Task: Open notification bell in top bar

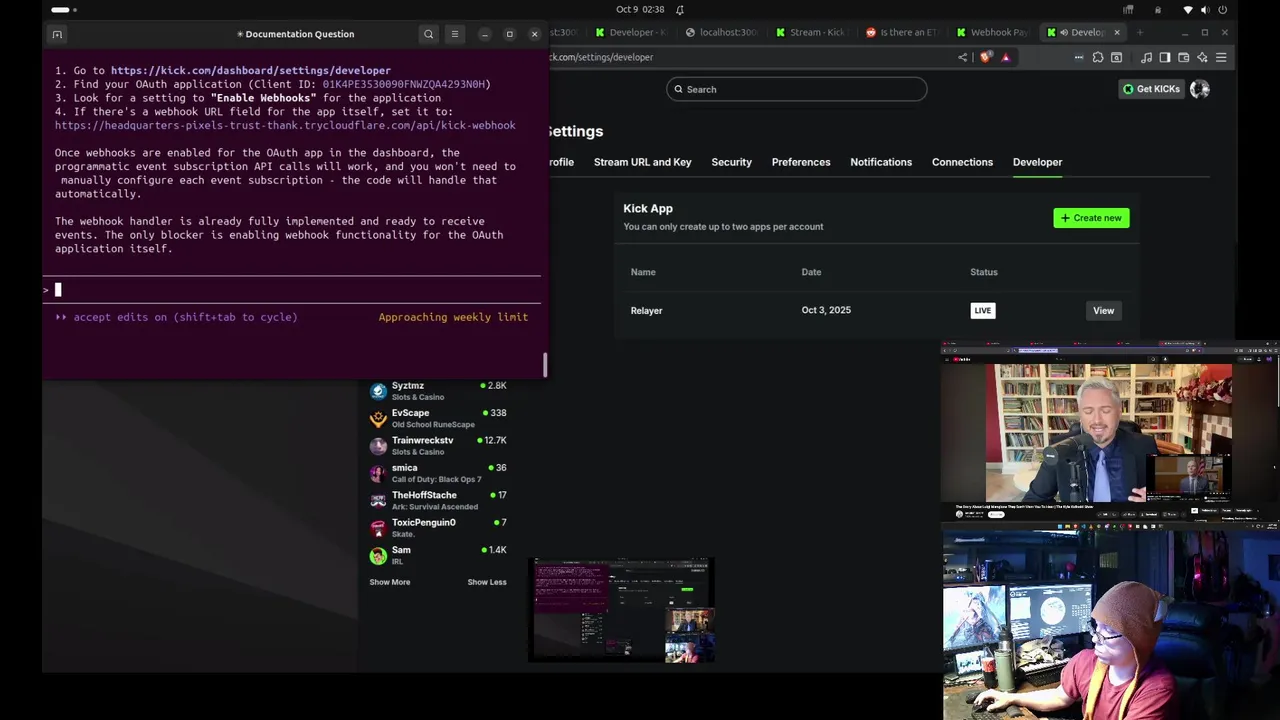Action: pyautogui.click(x=680, y=10)
